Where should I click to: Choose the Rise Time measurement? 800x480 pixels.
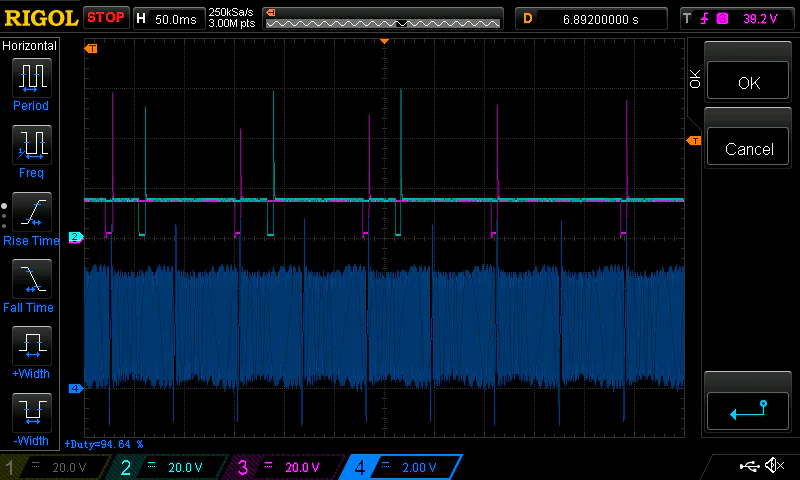(30, 212)
